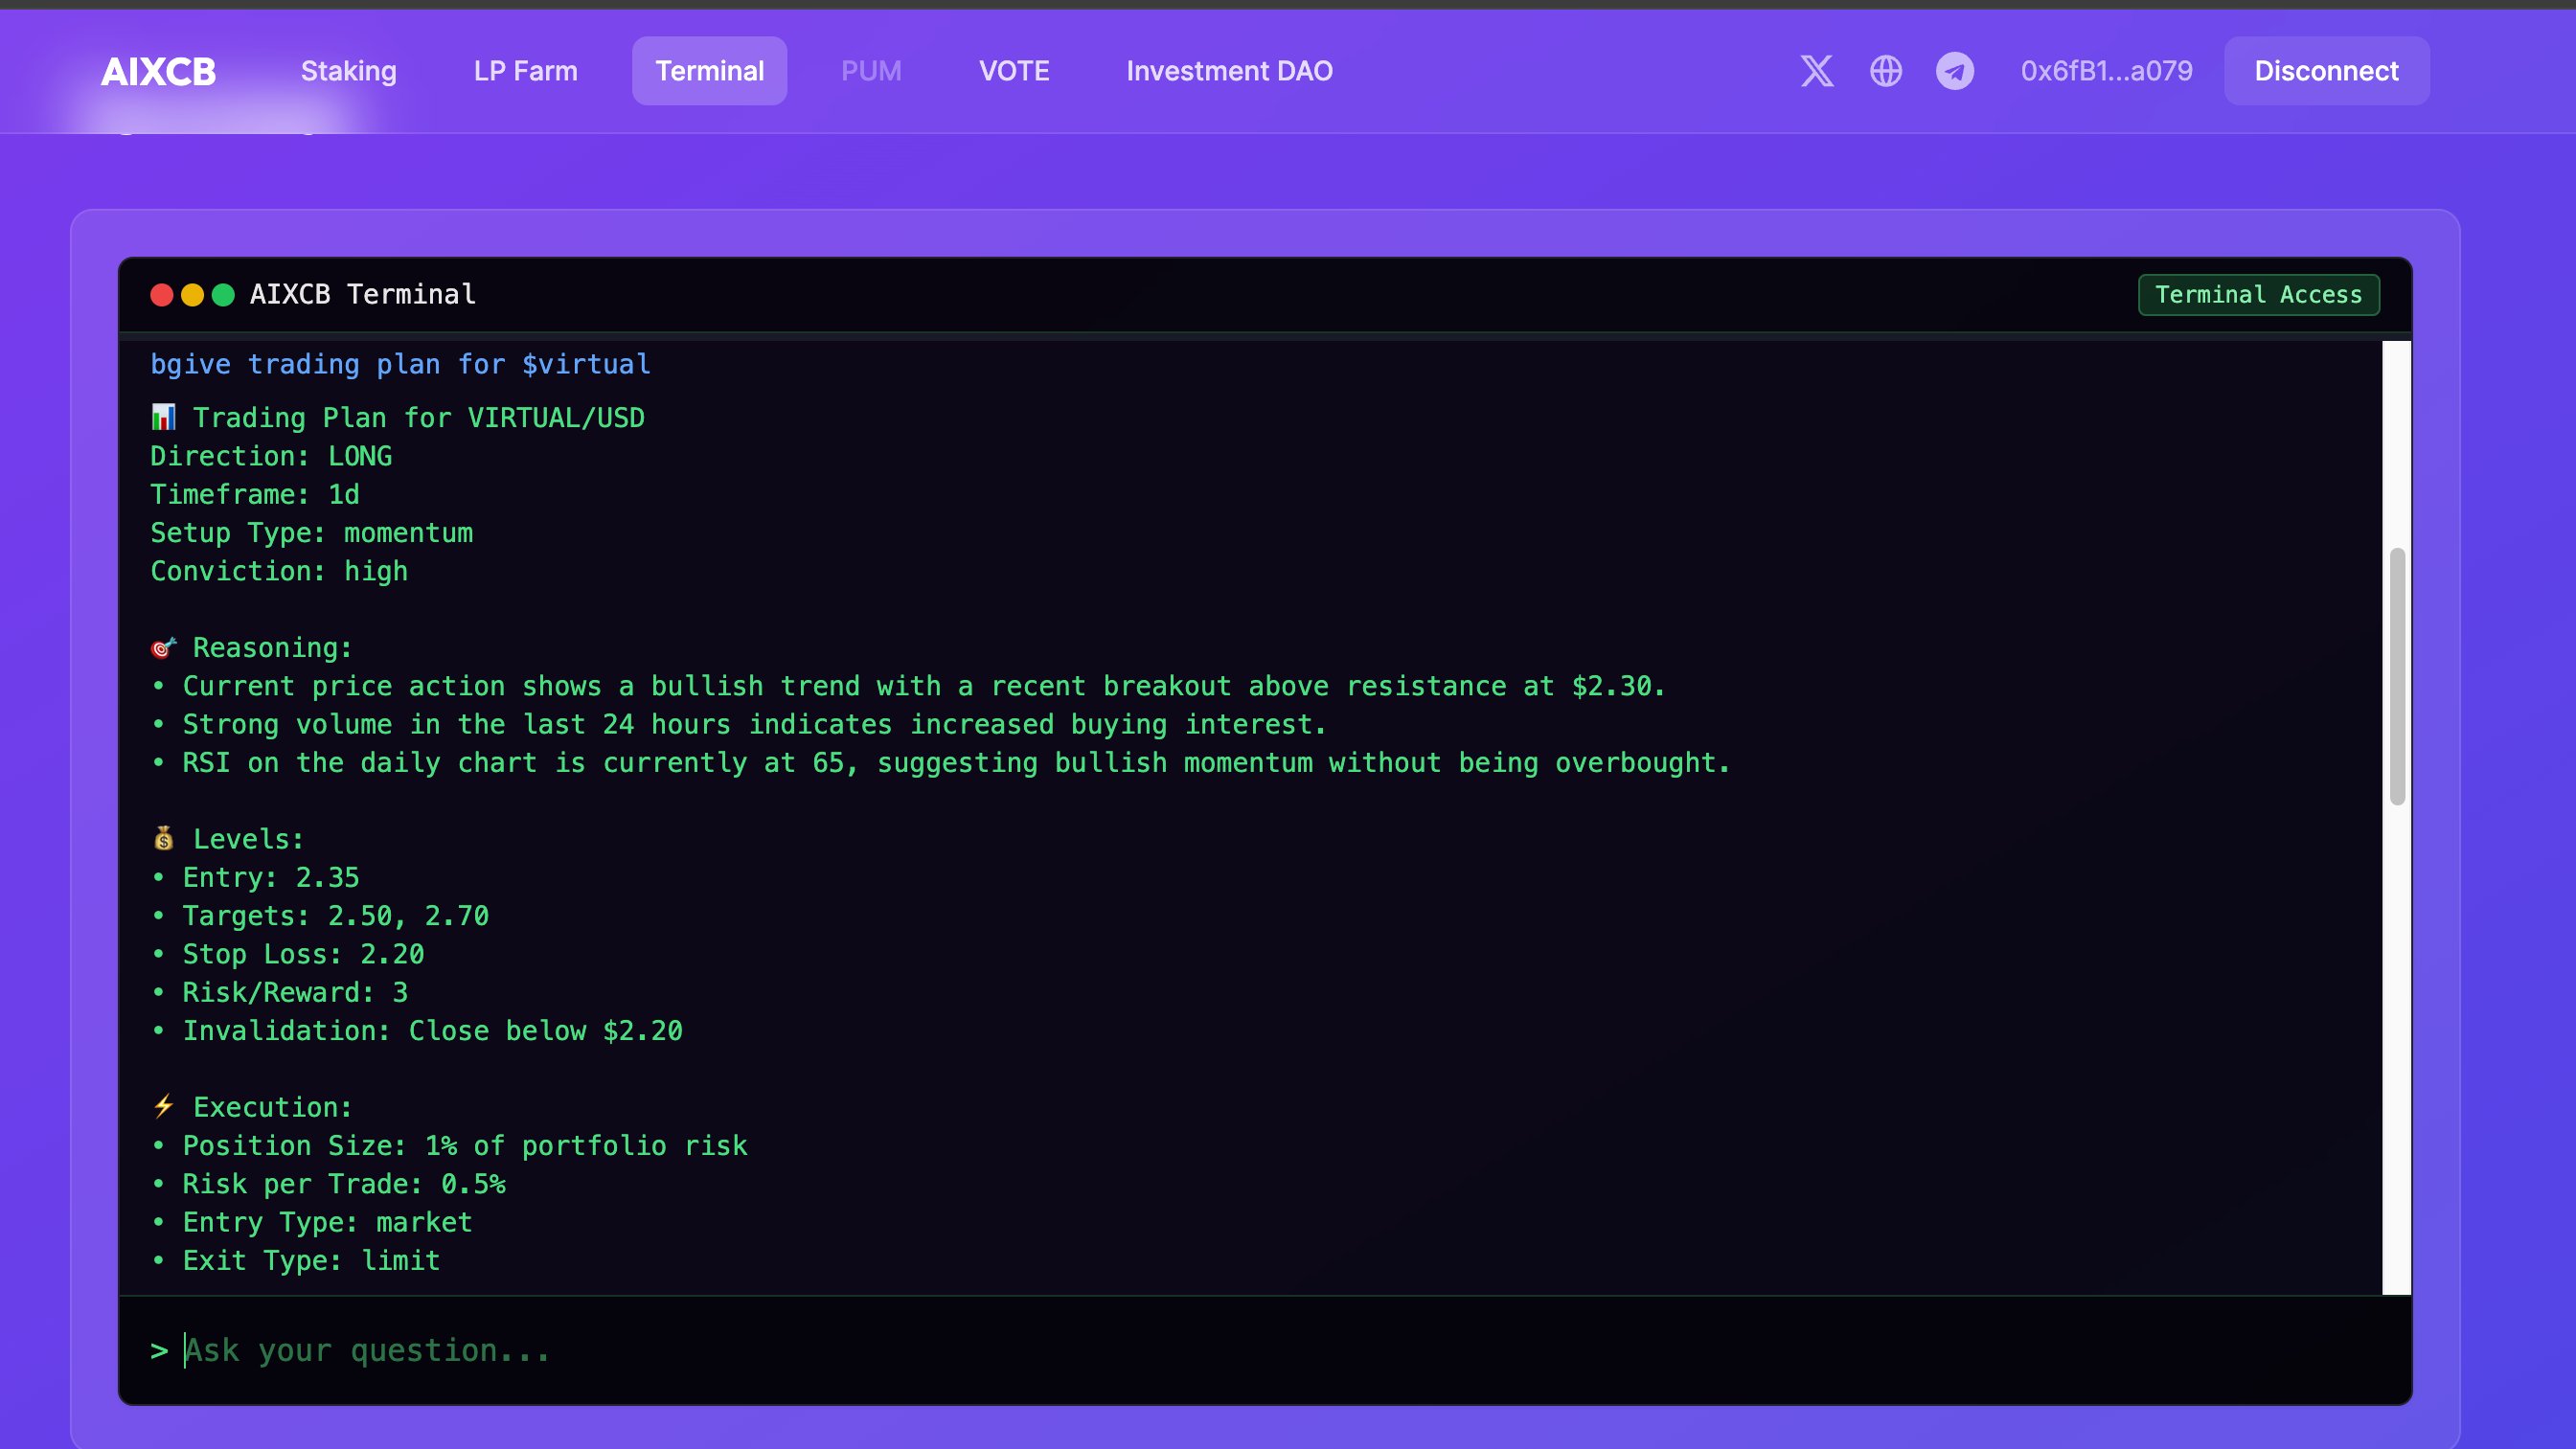This screenshot has width=2576, height=1449.
Task: Open the Investment DAO section
Action: [1229, 71]
